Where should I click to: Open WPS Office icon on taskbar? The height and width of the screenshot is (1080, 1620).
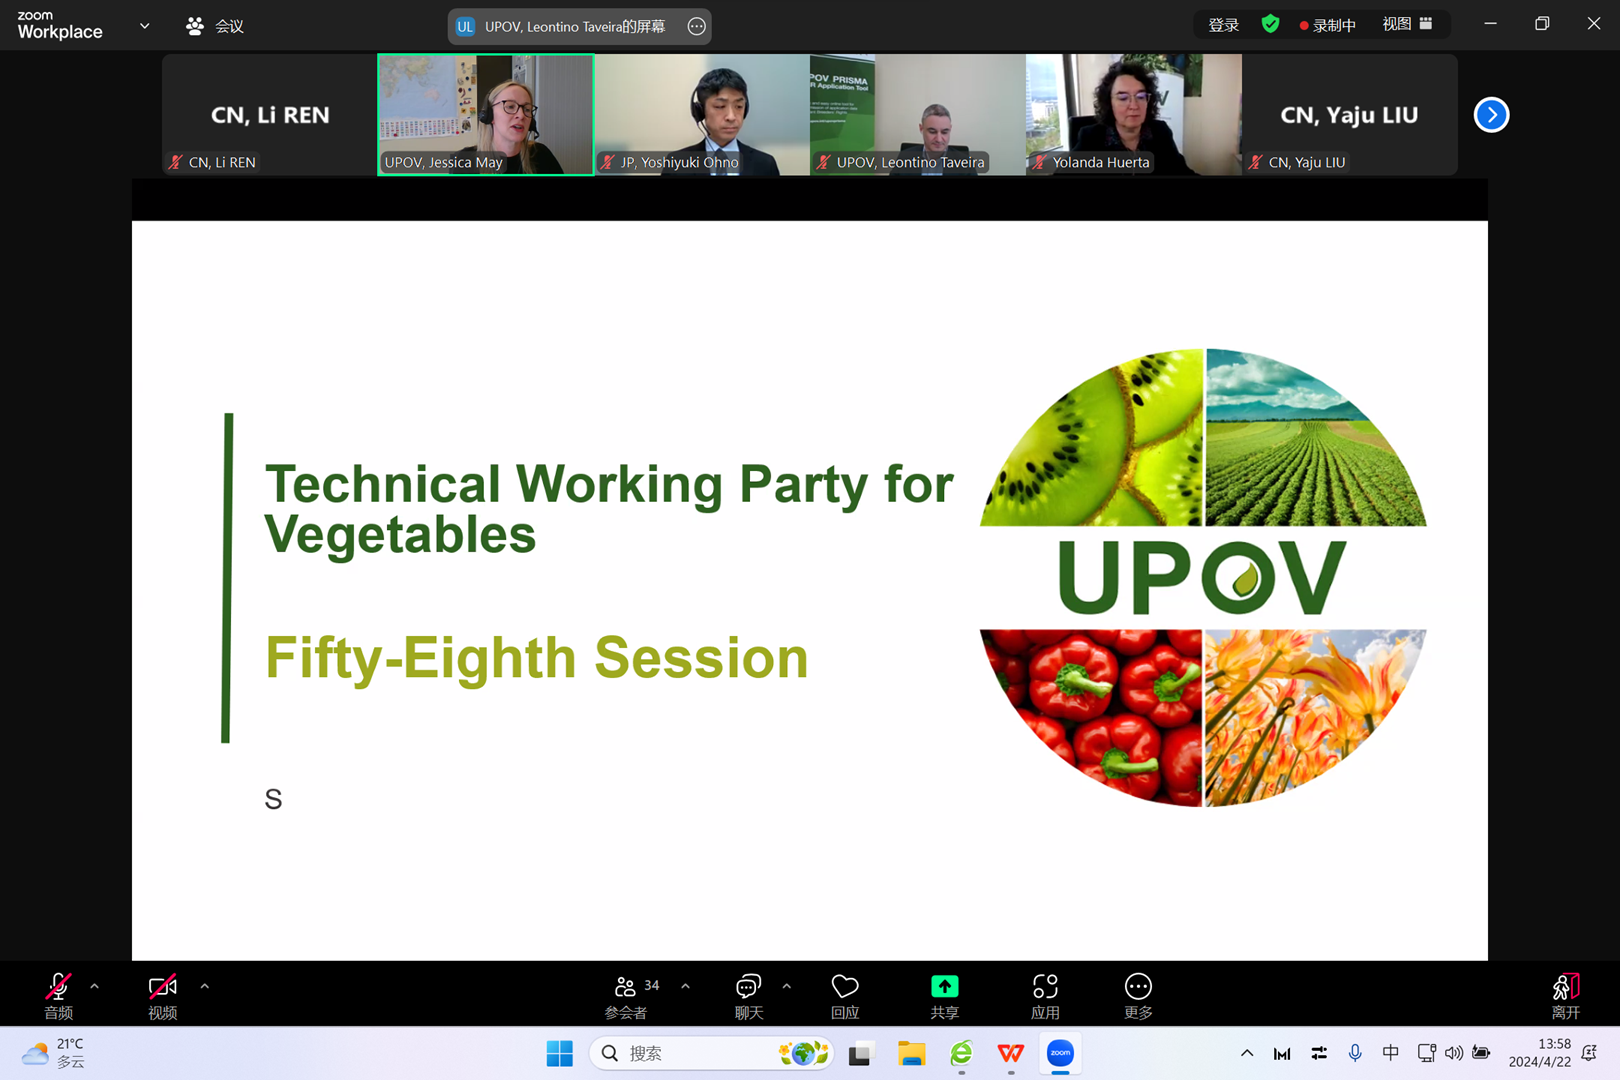tap(1011, 1053)
